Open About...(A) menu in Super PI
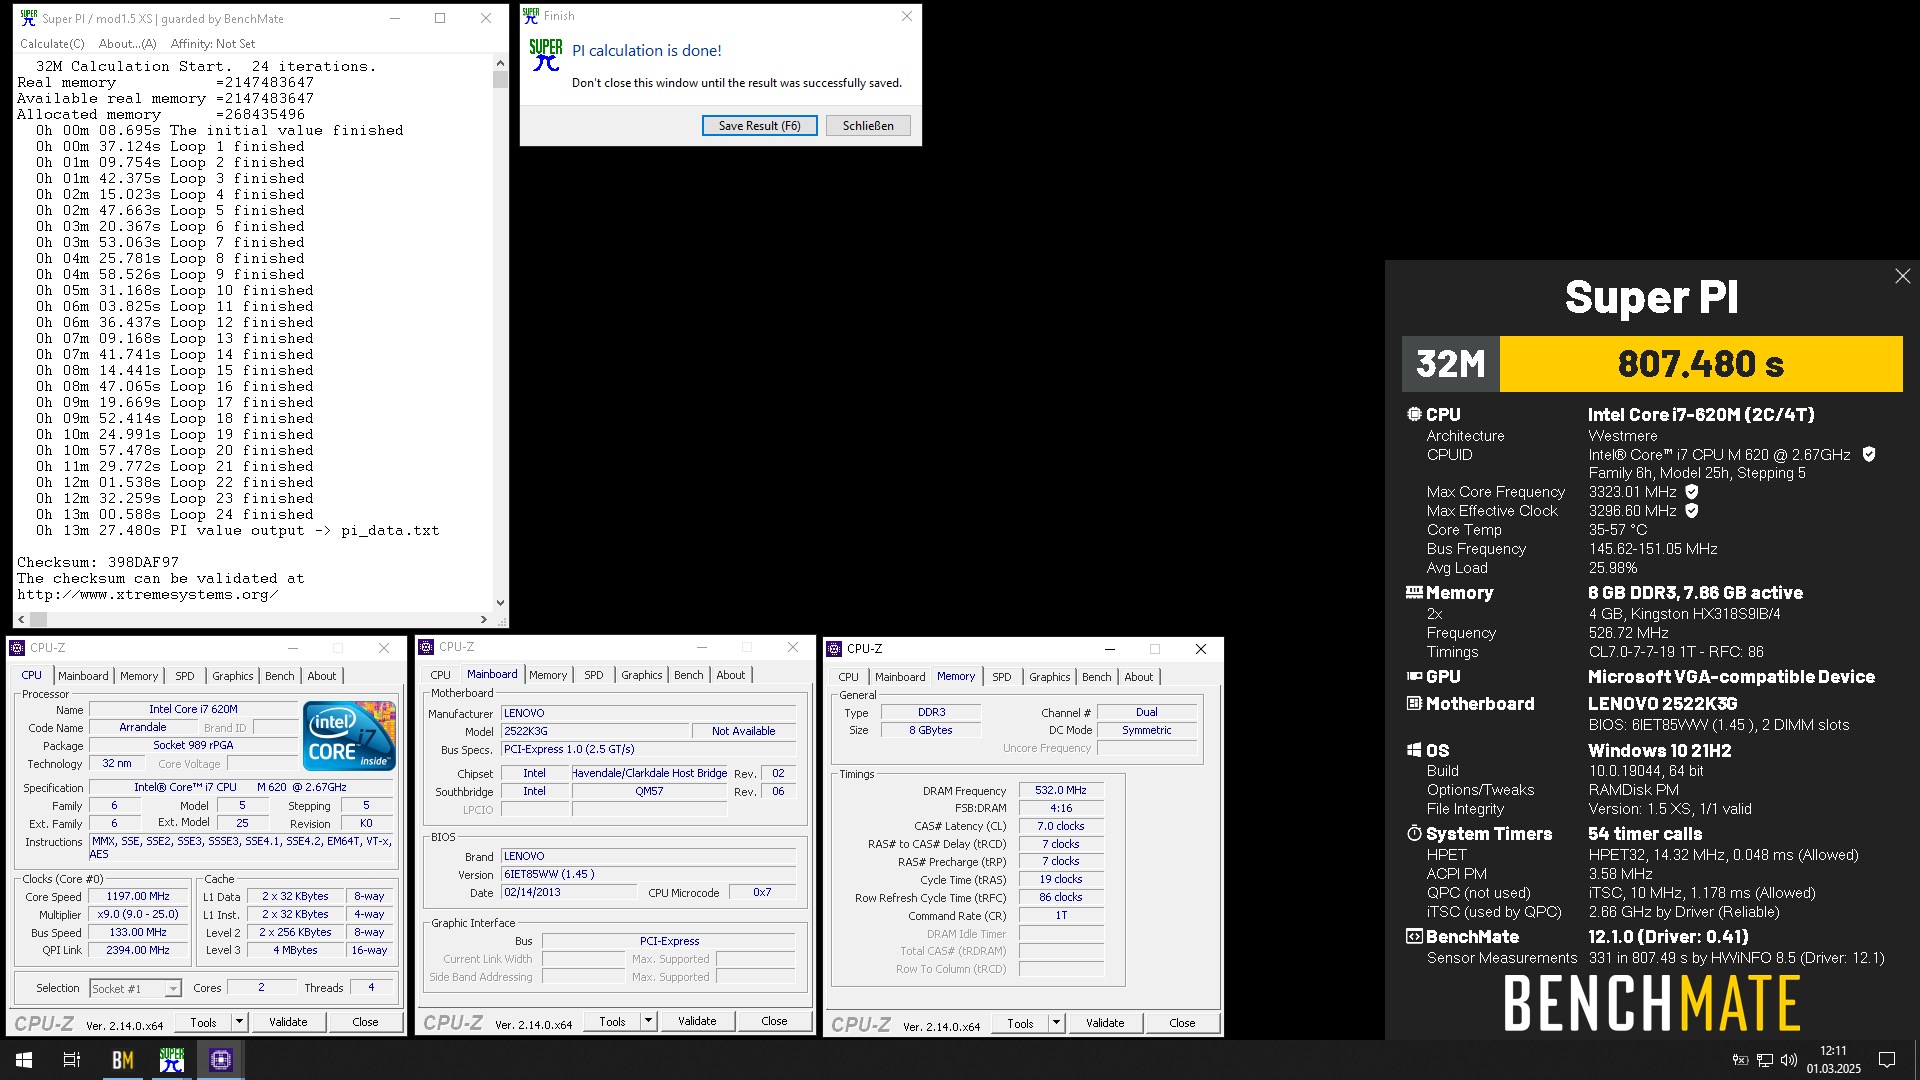This screenshot has height=1080, width=1920. coord(127,44)
